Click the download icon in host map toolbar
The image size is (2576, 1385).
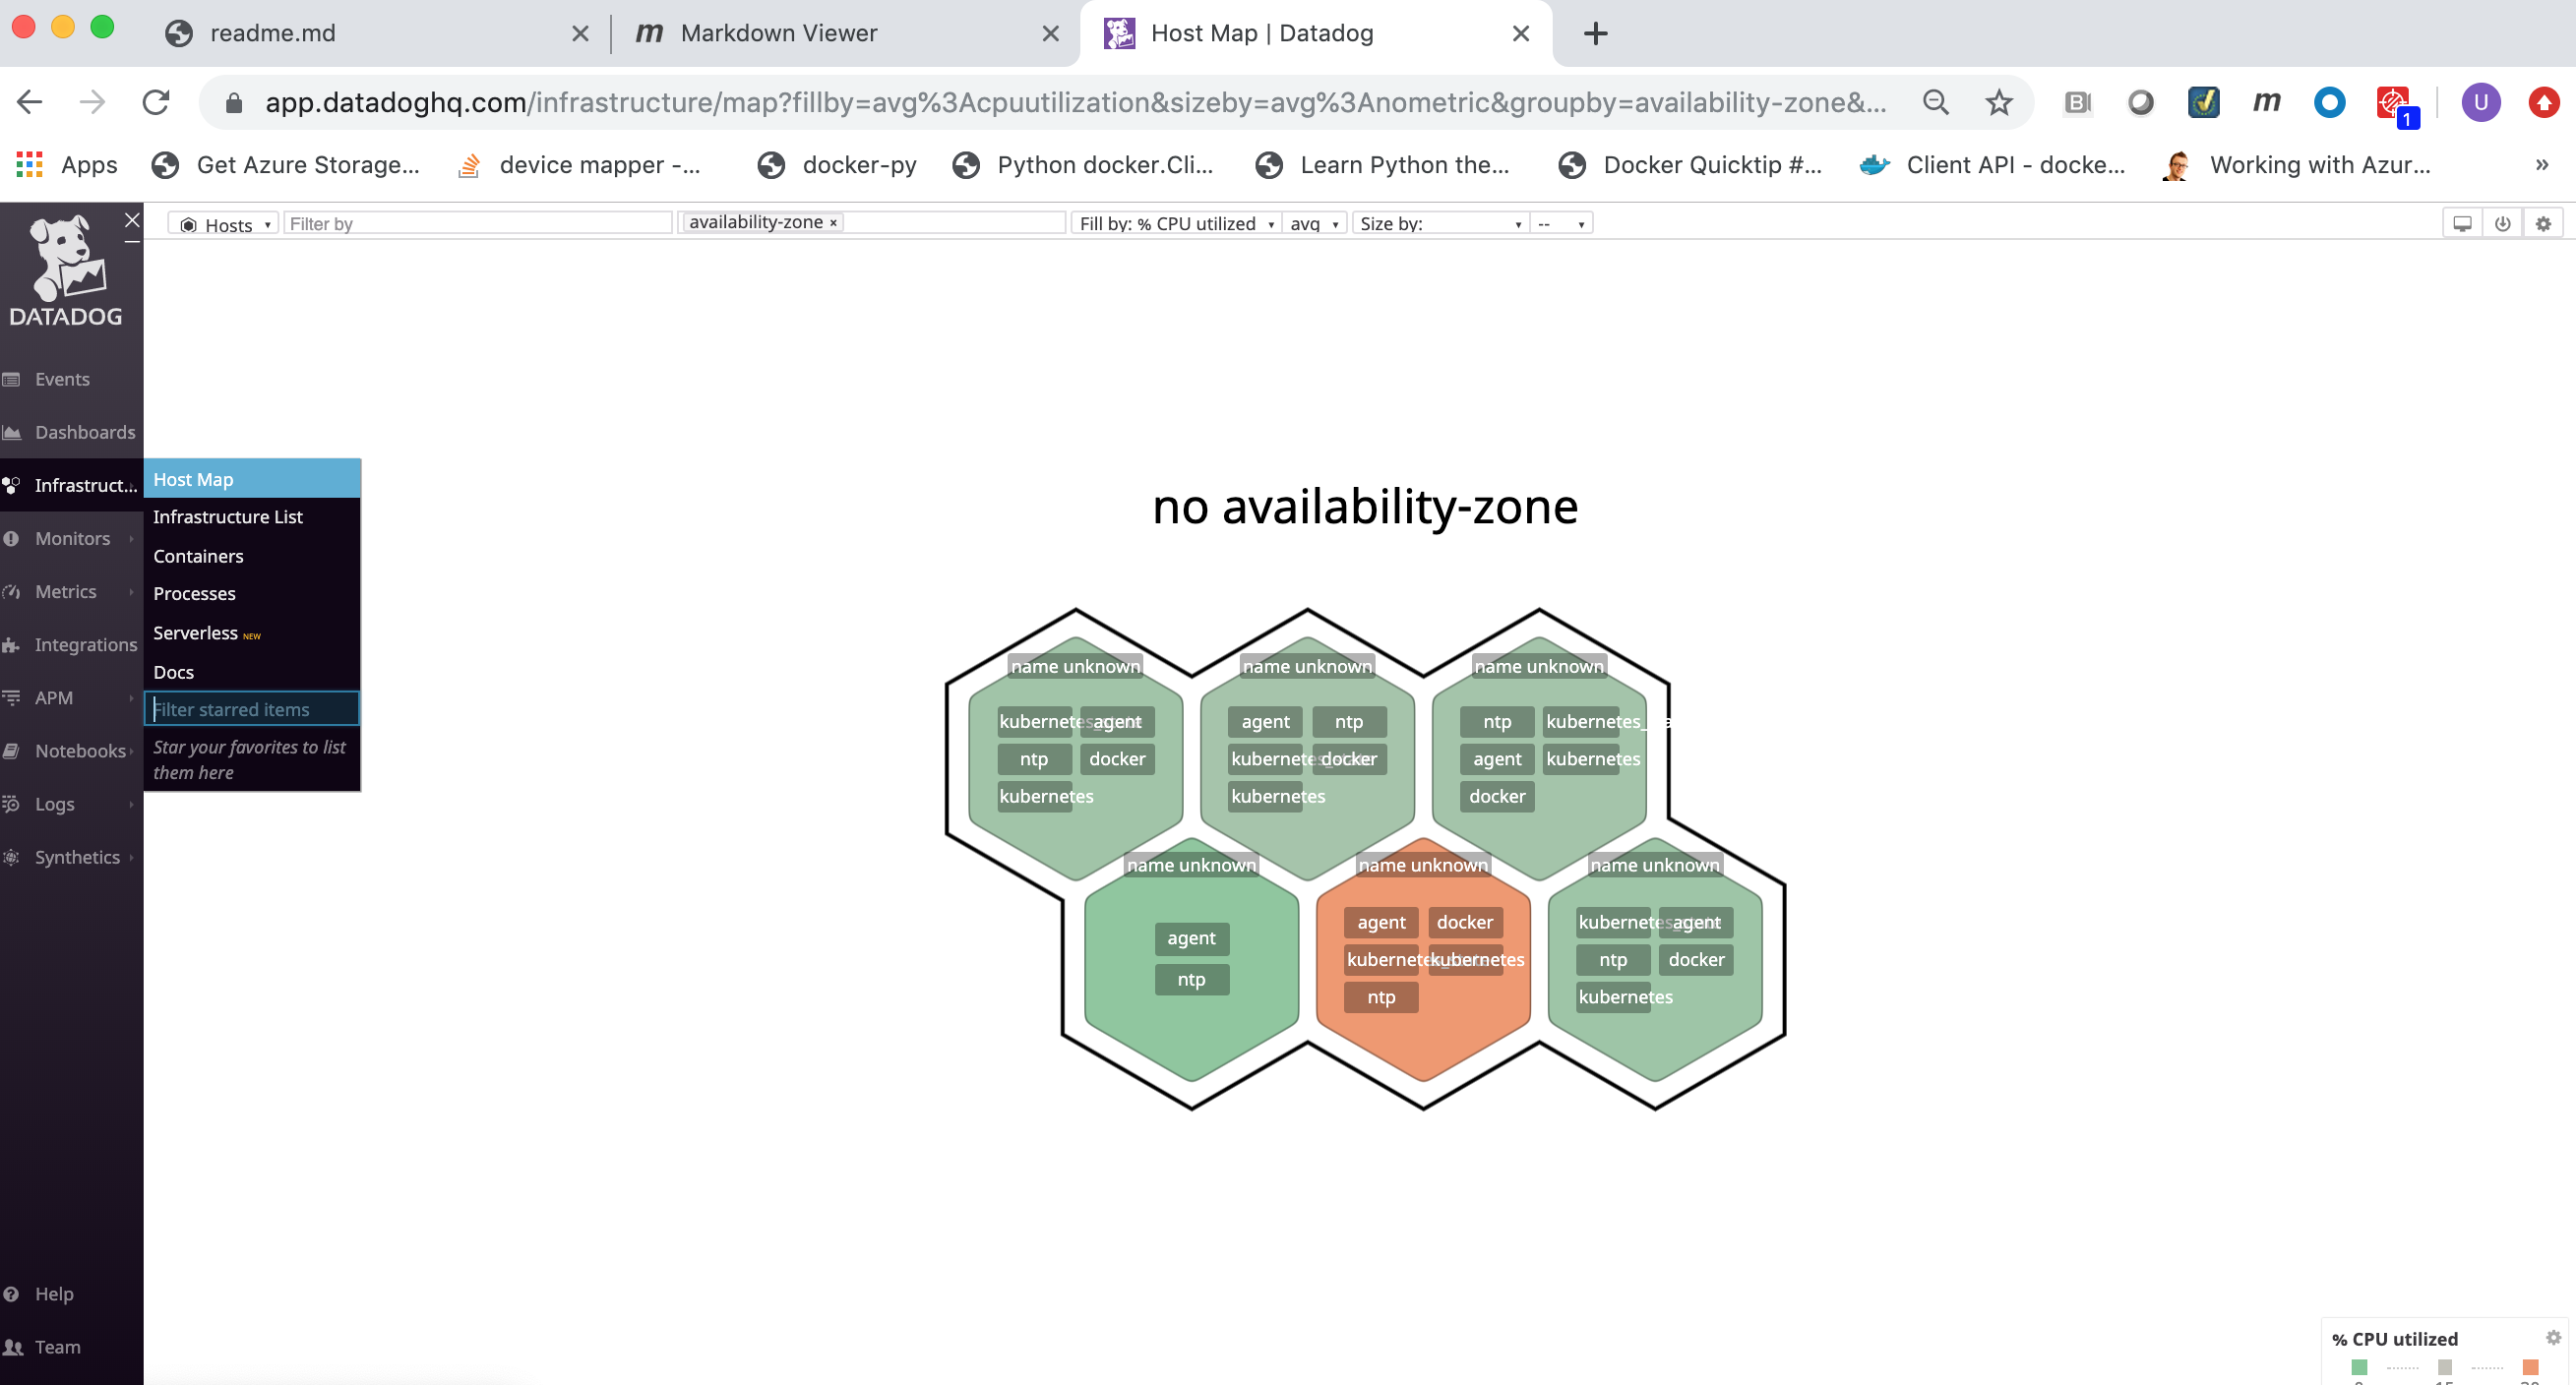pos(2502,223)
